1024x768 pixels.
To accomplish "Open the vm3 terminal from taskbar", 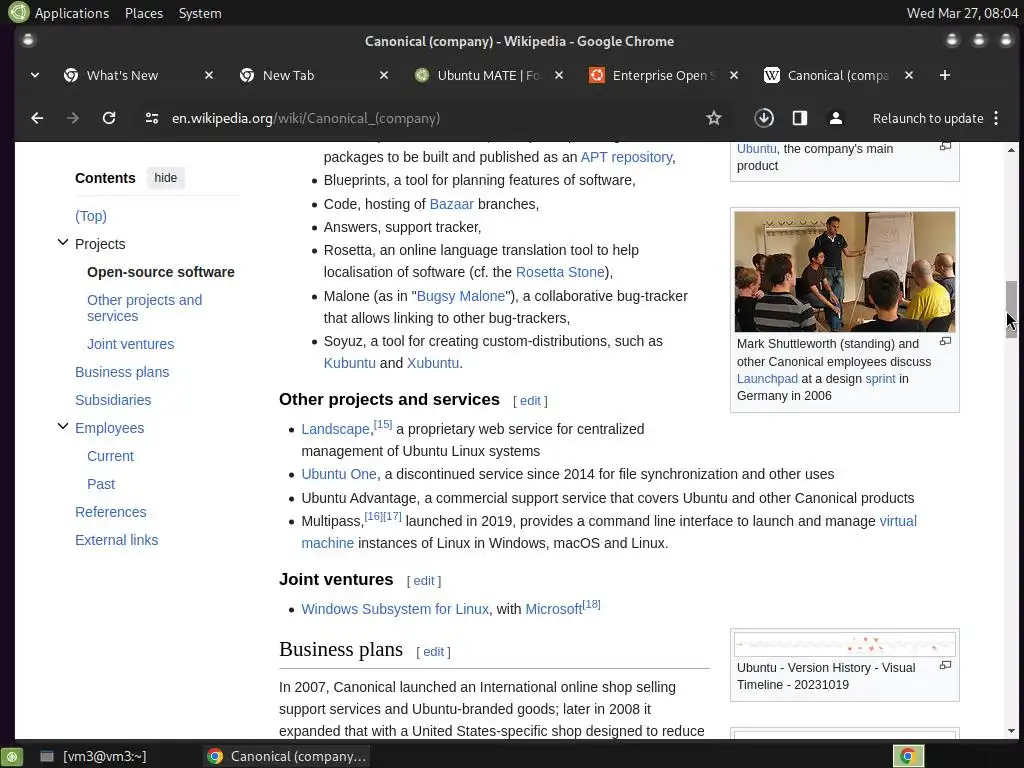I will 94,756.
